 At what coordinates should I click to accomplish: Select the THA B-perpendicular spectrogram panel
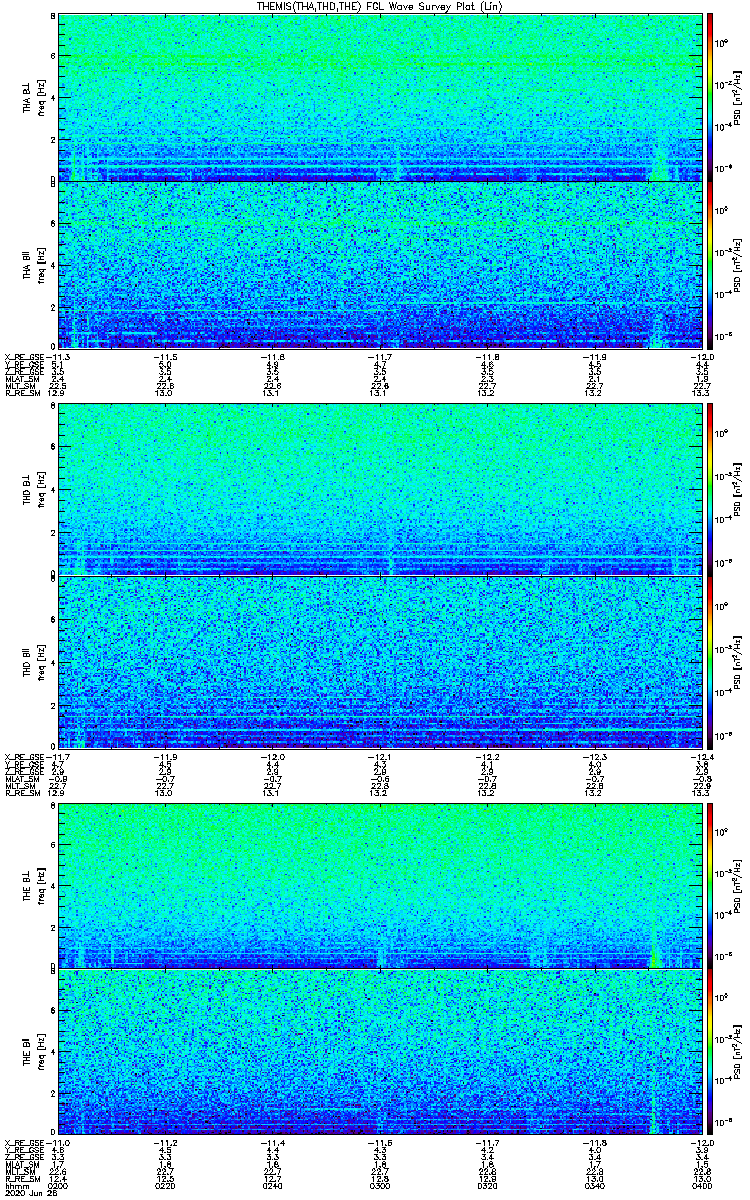[x=380, y=98]
